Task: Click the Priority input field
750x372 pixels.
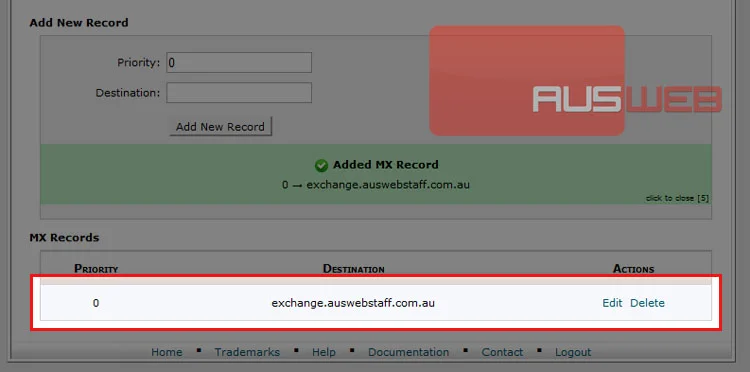Action: coord(239,63)
